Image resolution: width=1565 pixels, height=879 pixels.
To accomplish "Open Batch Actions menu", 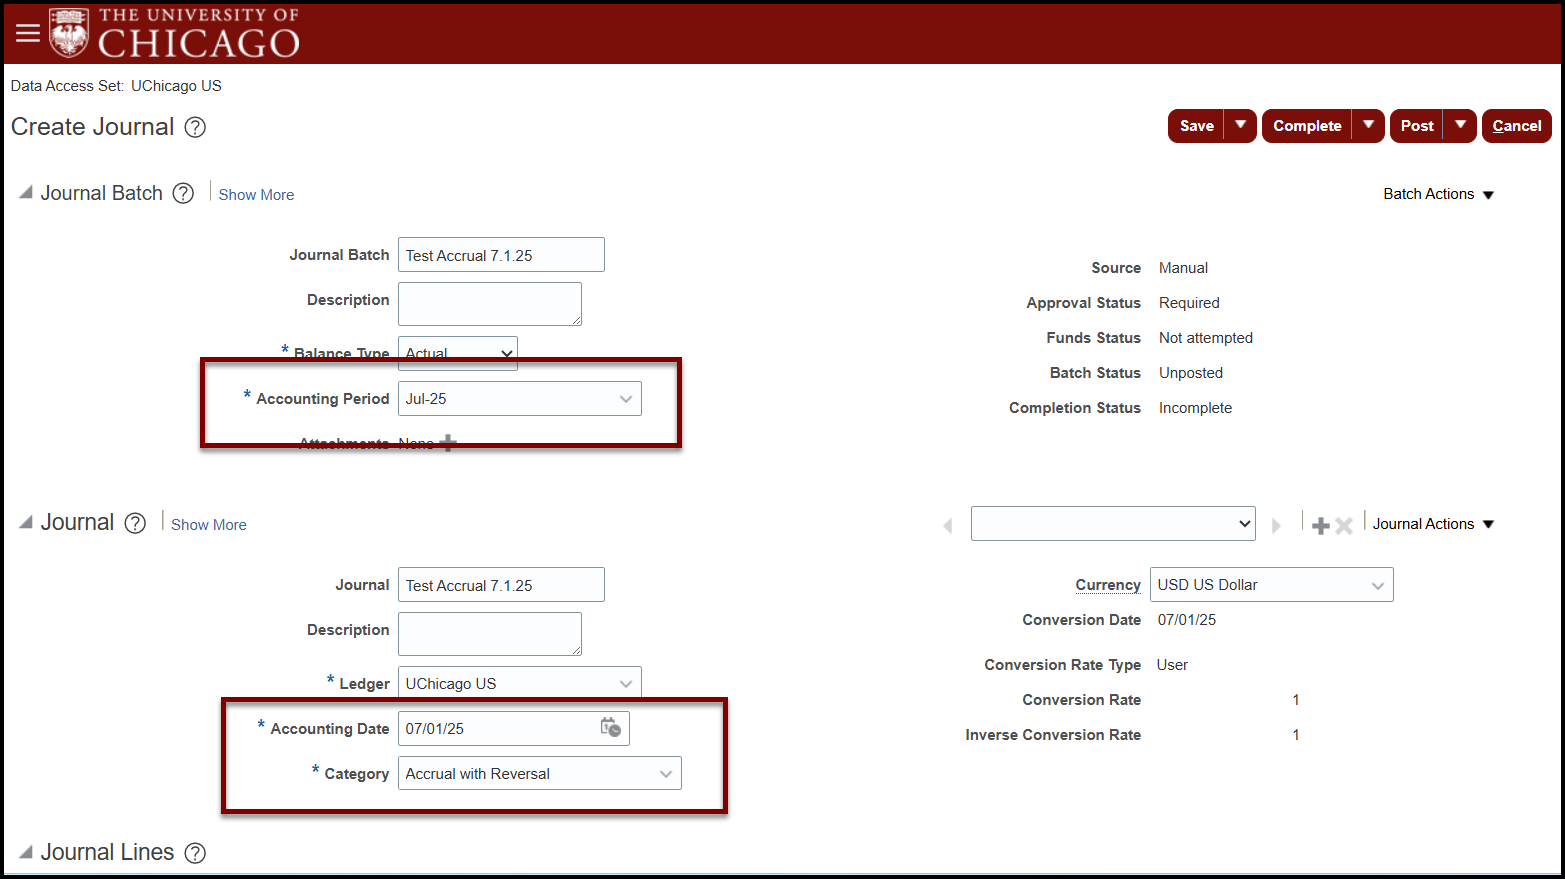I will [1438, 194].
